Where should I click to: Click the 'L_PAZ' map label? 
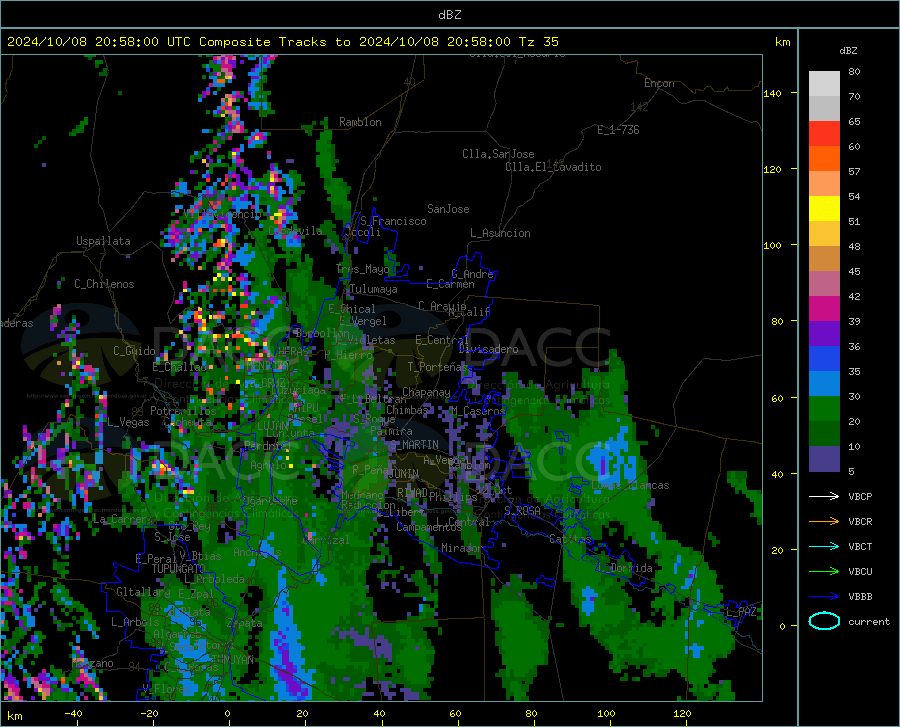coord(742,612)
